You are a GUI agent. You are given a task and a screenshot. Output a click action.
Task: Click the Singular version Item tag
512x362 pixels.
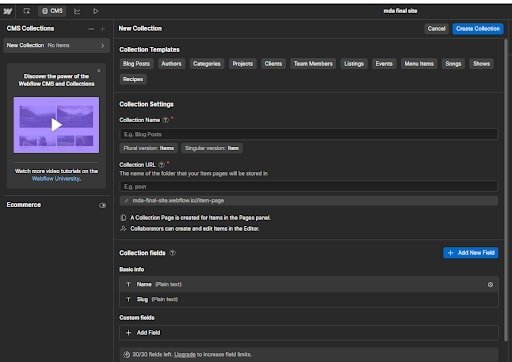point(212,148)
